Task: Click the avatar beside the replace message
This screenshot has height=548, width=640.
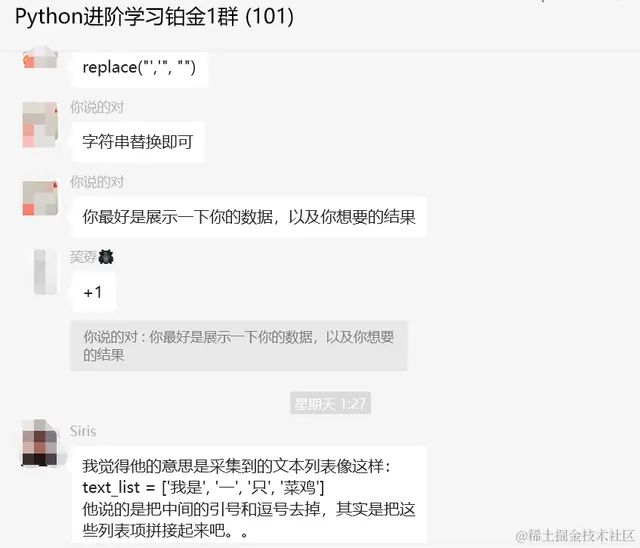Action: point(40,57)
